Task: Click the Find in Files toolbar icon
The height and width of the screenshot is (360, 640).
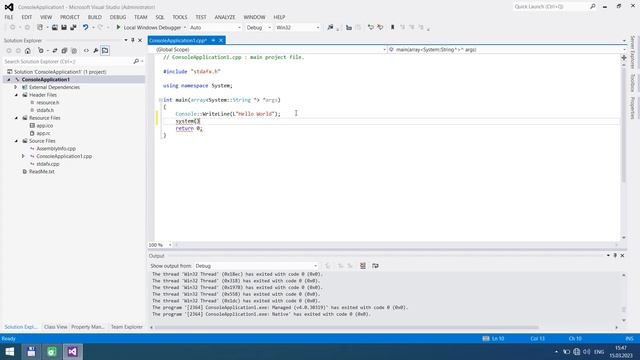Action: pyautogui.click(x=330, y=27)
